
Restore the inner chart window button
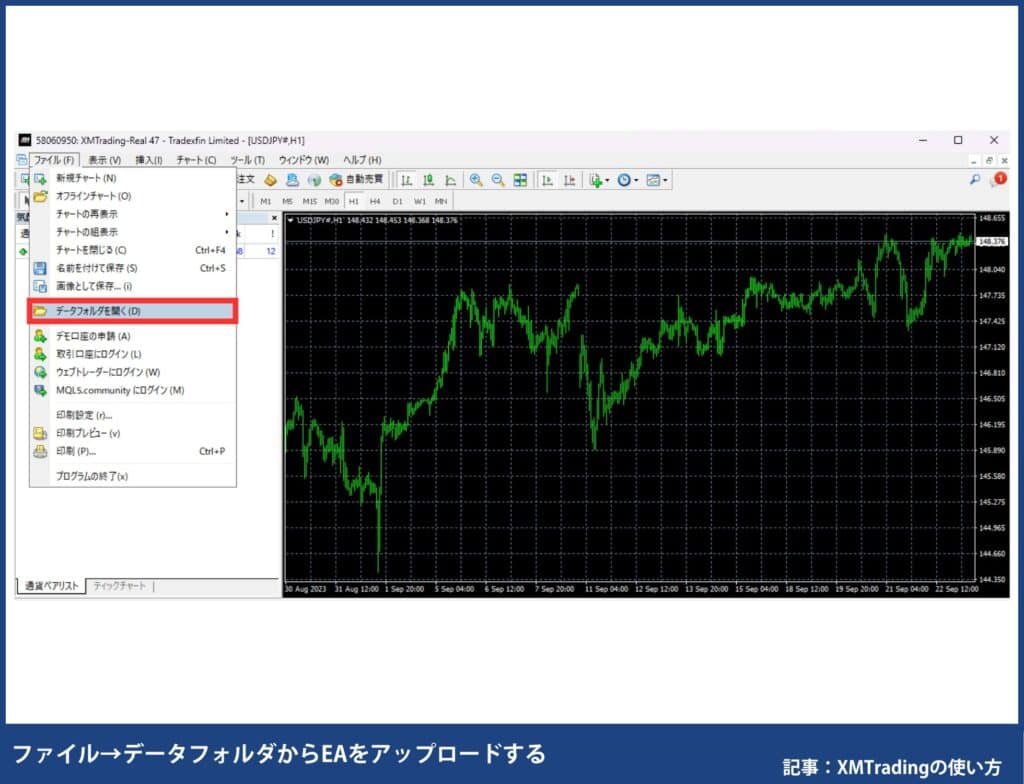(989, 160)
